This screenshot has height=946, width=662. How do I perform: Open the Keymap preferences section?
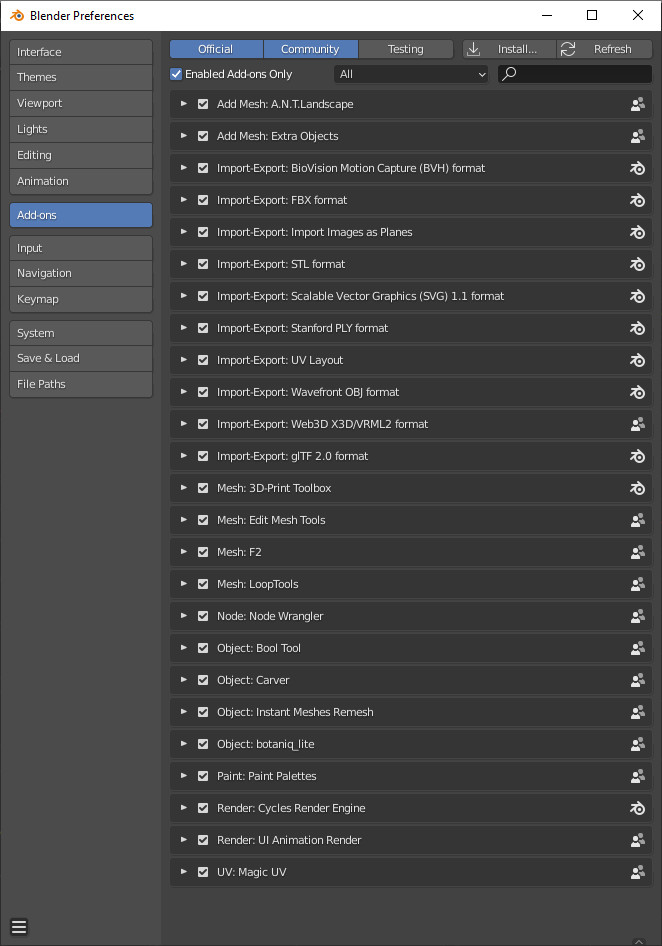(x=81, y=299)
